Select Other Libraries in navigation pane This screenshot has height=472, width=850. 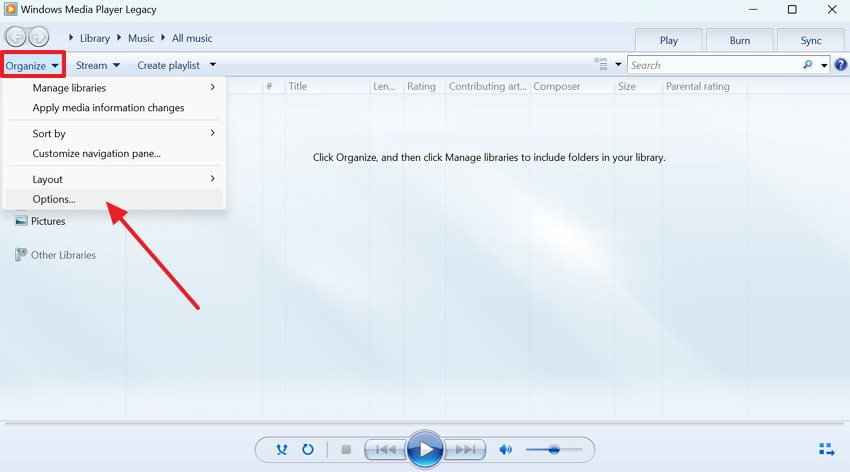click(63, 255)
